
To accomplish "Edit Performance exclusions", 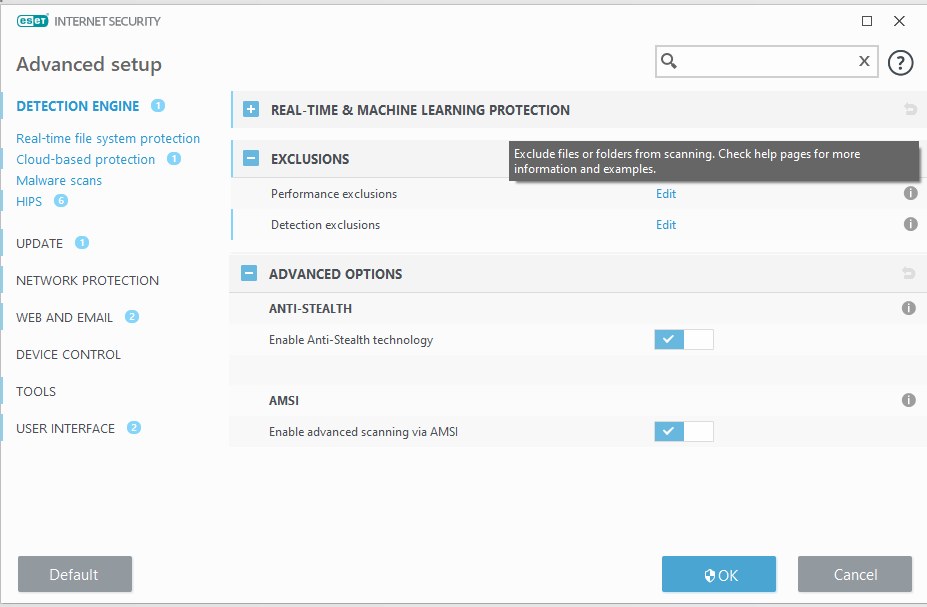I will [x=666, y=194].
